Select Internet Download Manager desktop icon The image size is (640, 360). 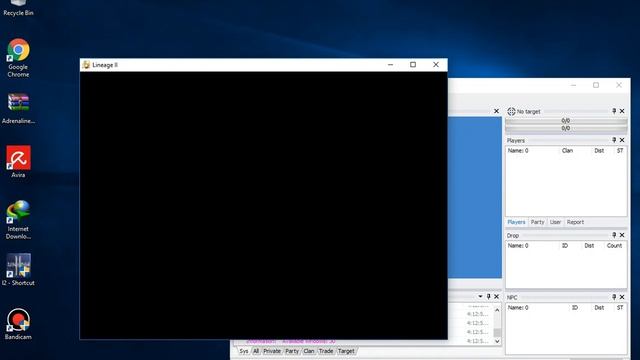[x=18, y=220]
